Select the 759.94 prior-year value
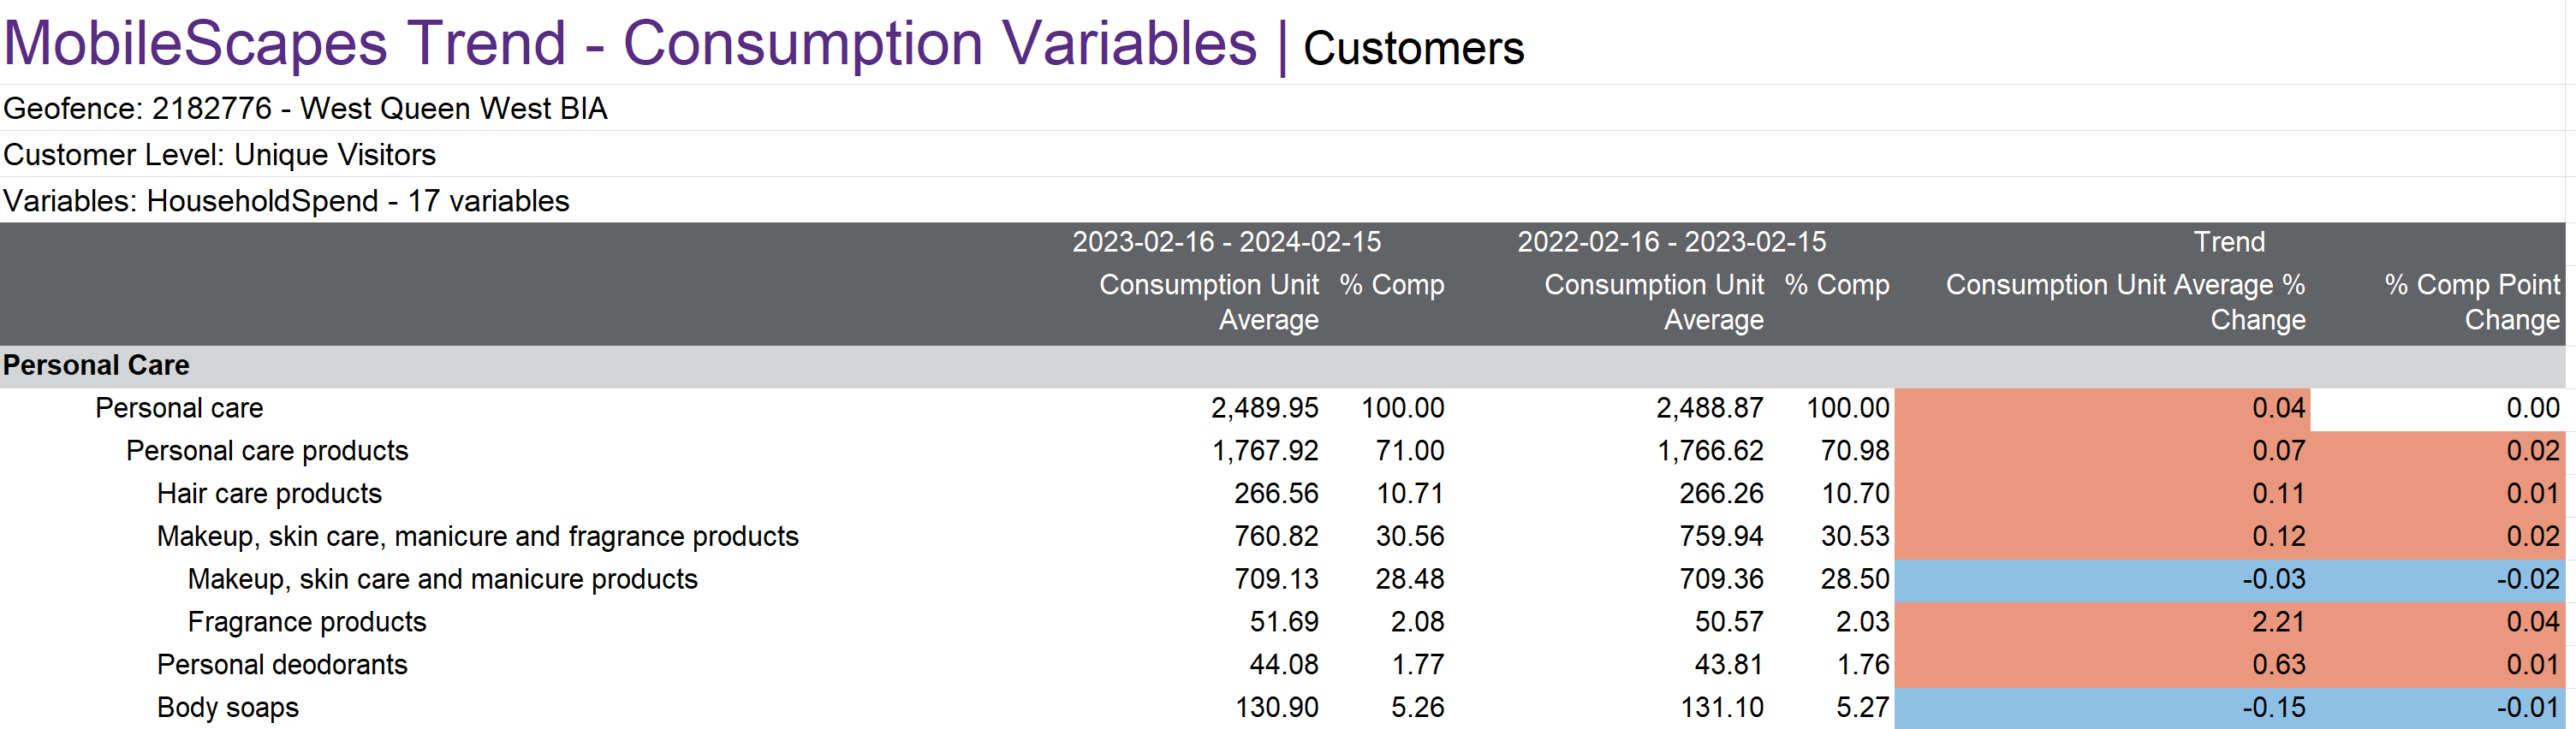Image resolution: width=2576 pixels, height=729 pixels. [x=1721, y=537]
